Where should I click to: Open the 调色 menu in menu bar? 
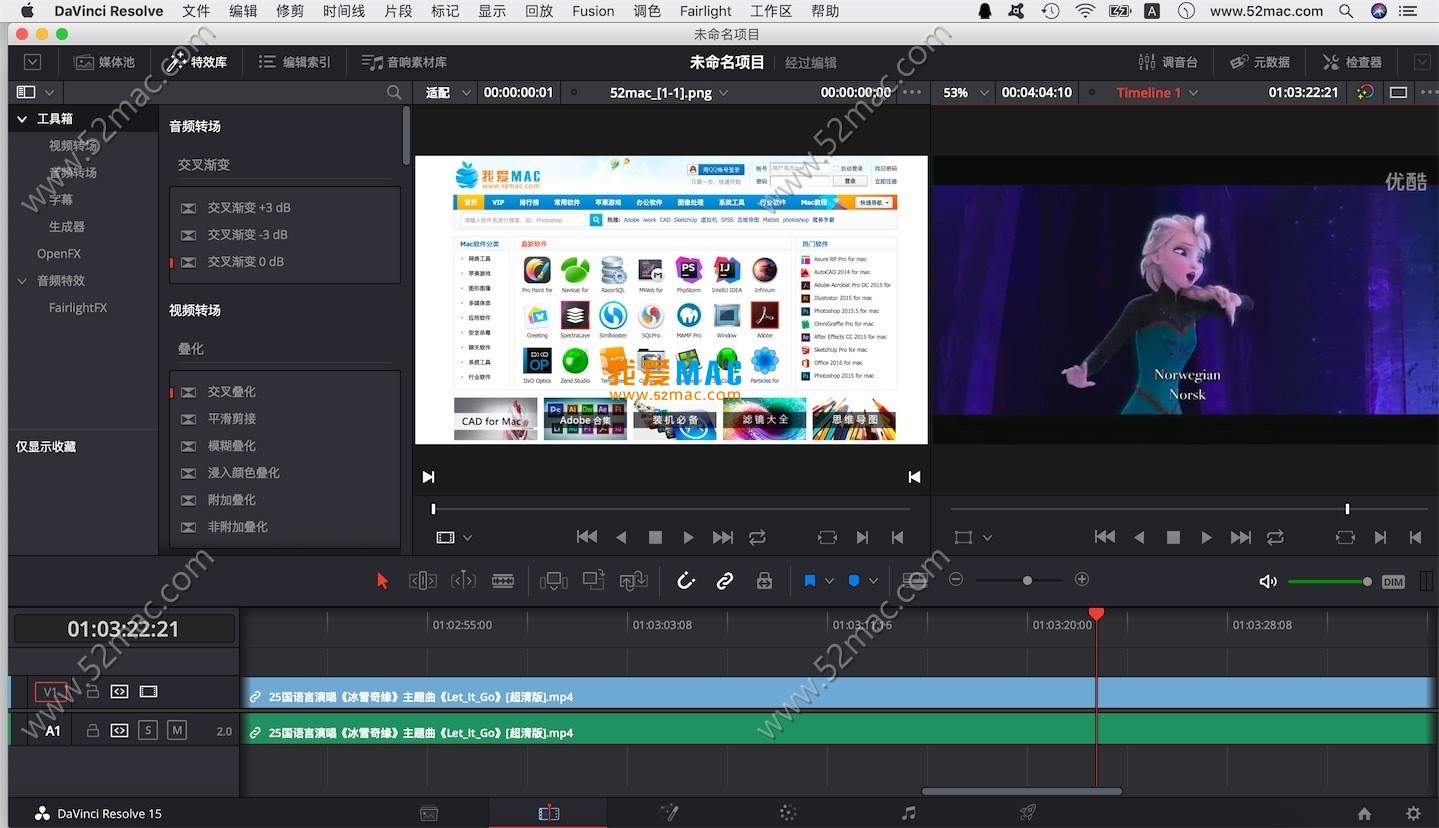click(647, 11)
